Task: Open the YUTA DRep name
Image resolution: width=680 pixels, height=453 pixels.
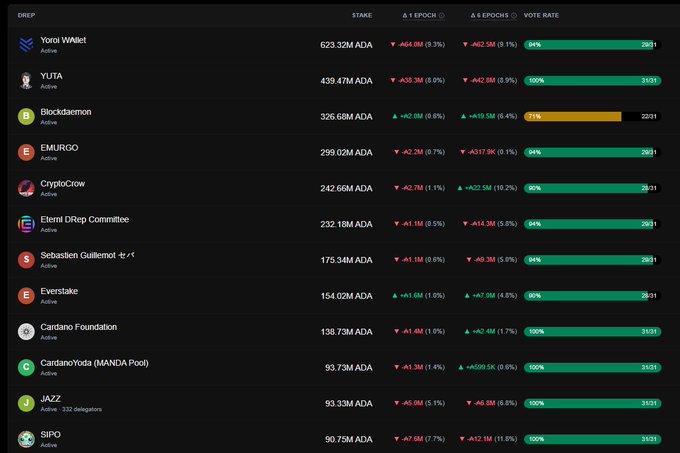Action: click(x=52, y=76)
